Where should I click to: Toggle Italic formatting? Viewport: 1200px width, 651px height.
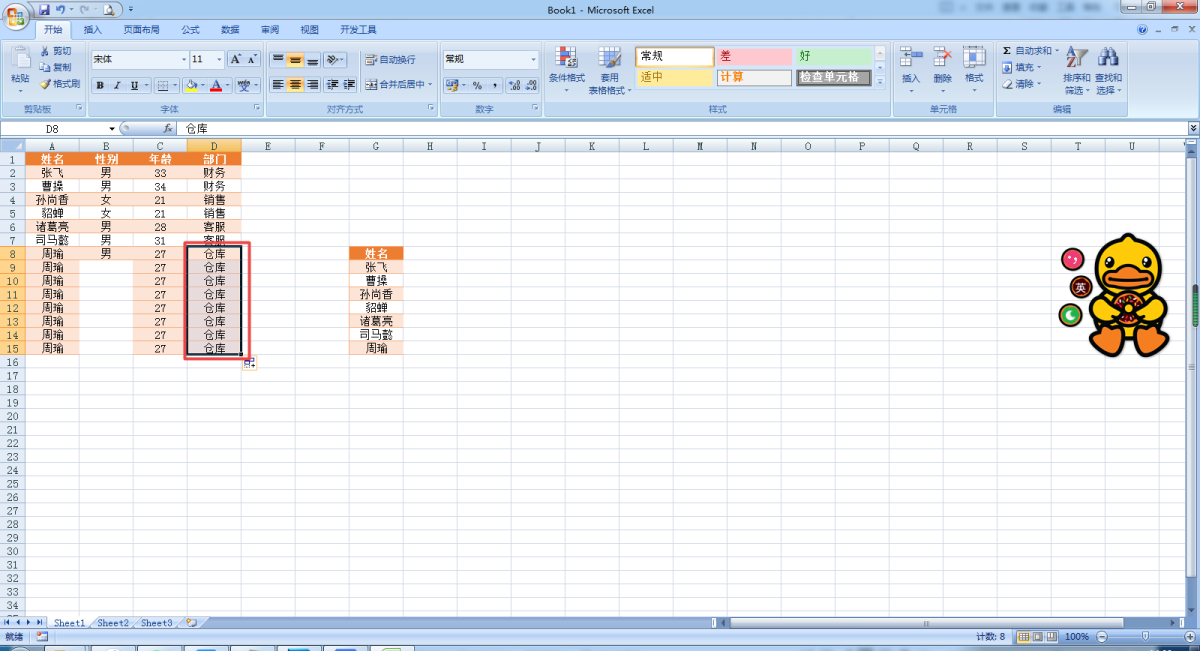pyautogui.click(x=117, y=85)
